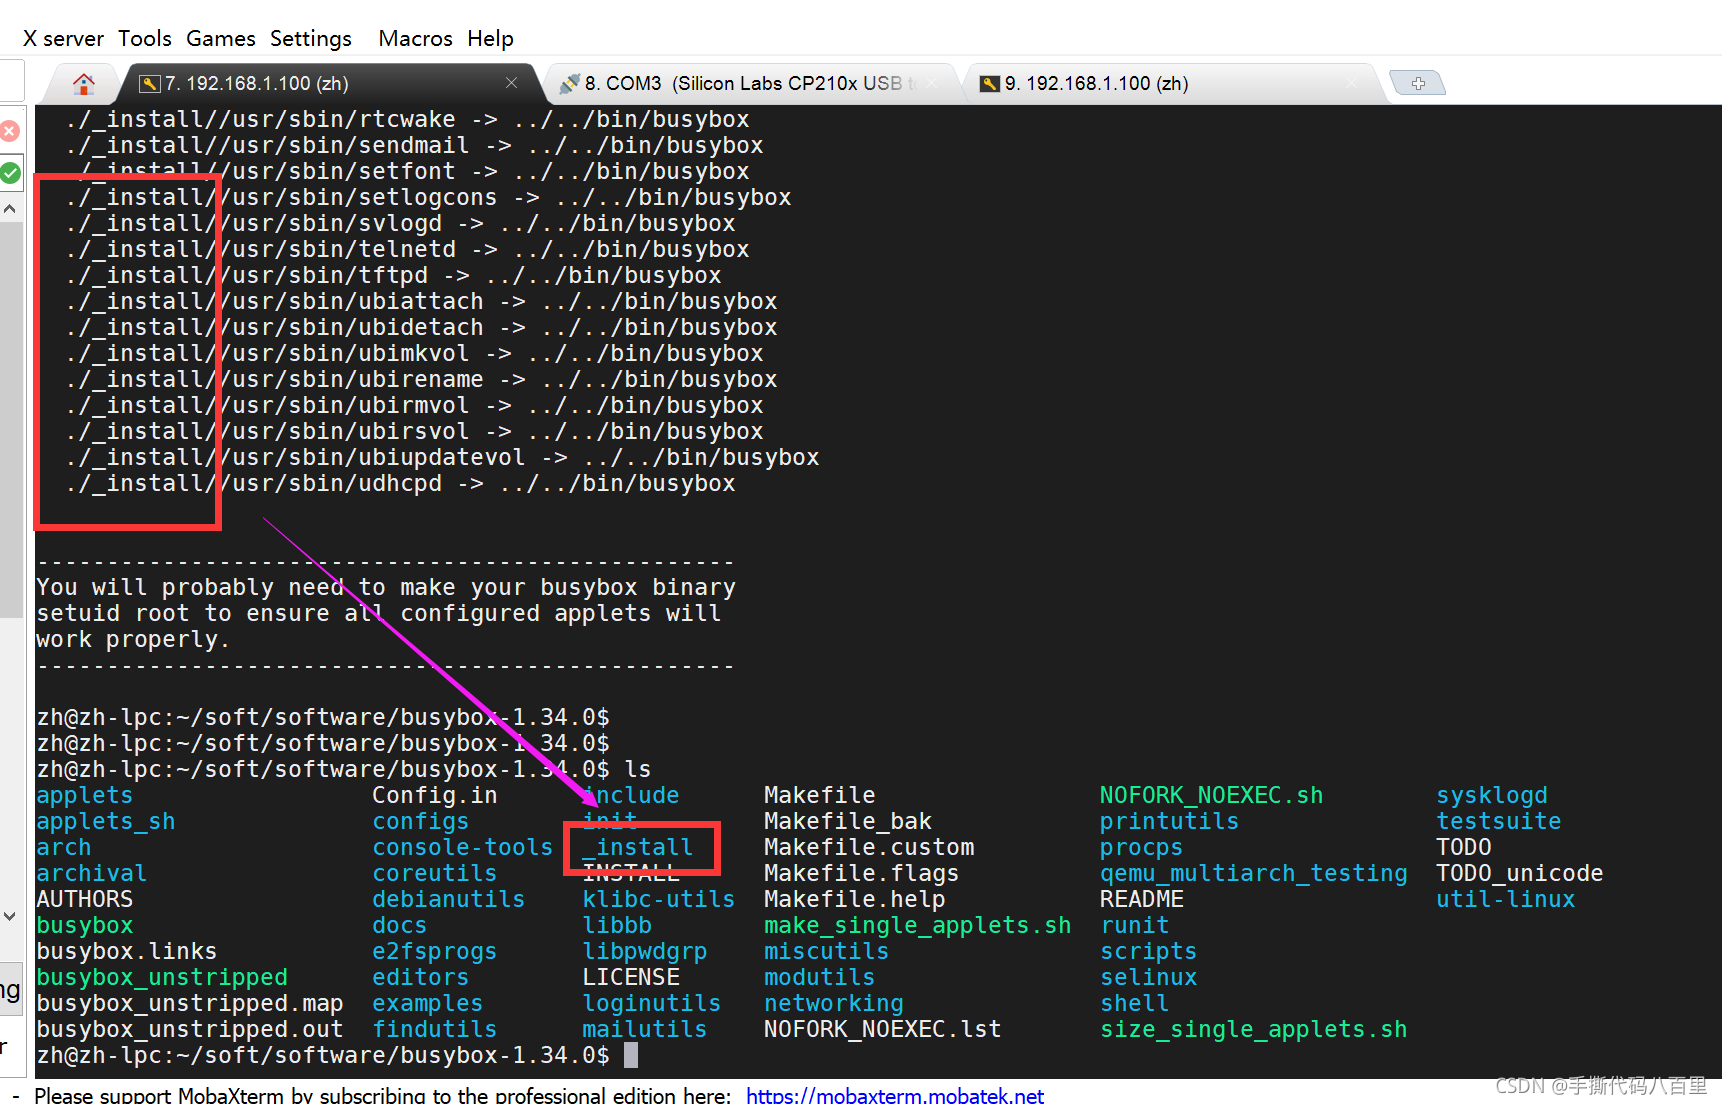Click 'qemu_multiarch_testing' directory name
Viewport: 1722px width, 1104px height.
[x=1253, y=873]
